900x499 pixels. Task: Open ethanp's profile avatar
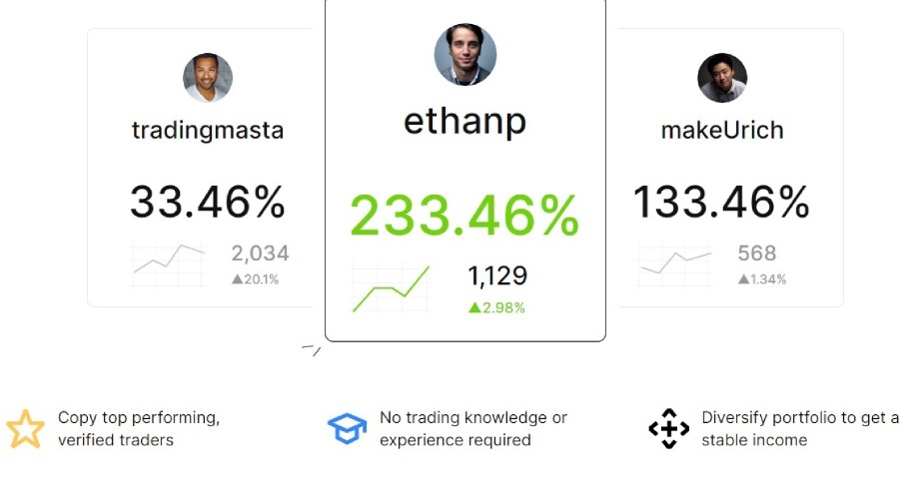[465, 55]
